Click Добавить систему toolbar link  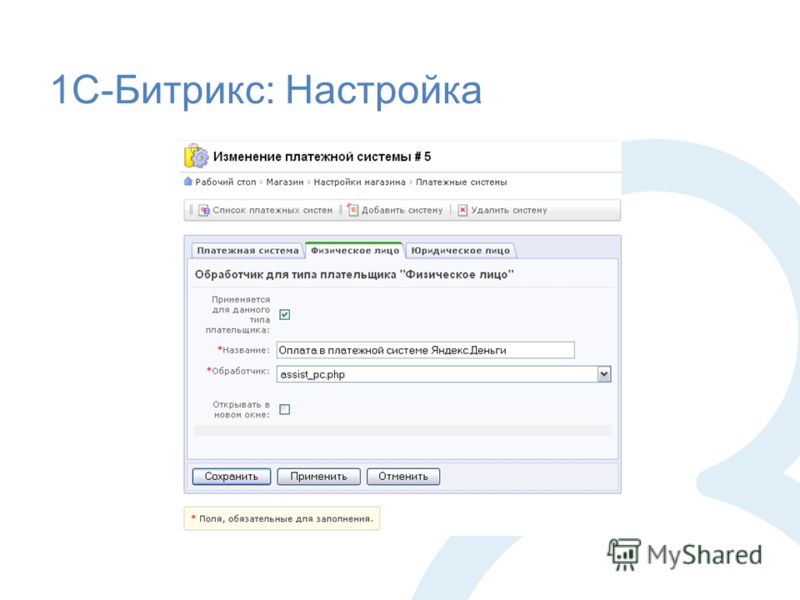(402, 210)
